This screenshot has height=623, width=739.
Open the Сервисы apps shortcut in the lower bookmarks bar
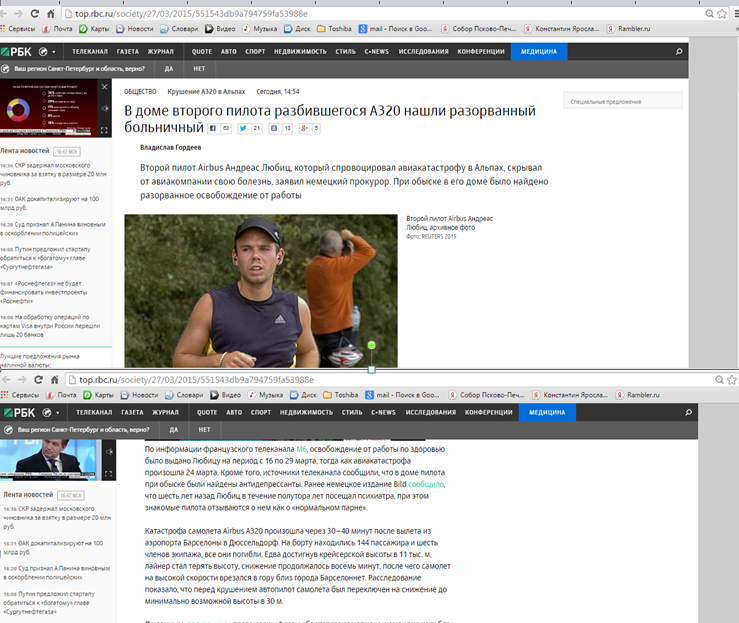[x=20, y=395]
